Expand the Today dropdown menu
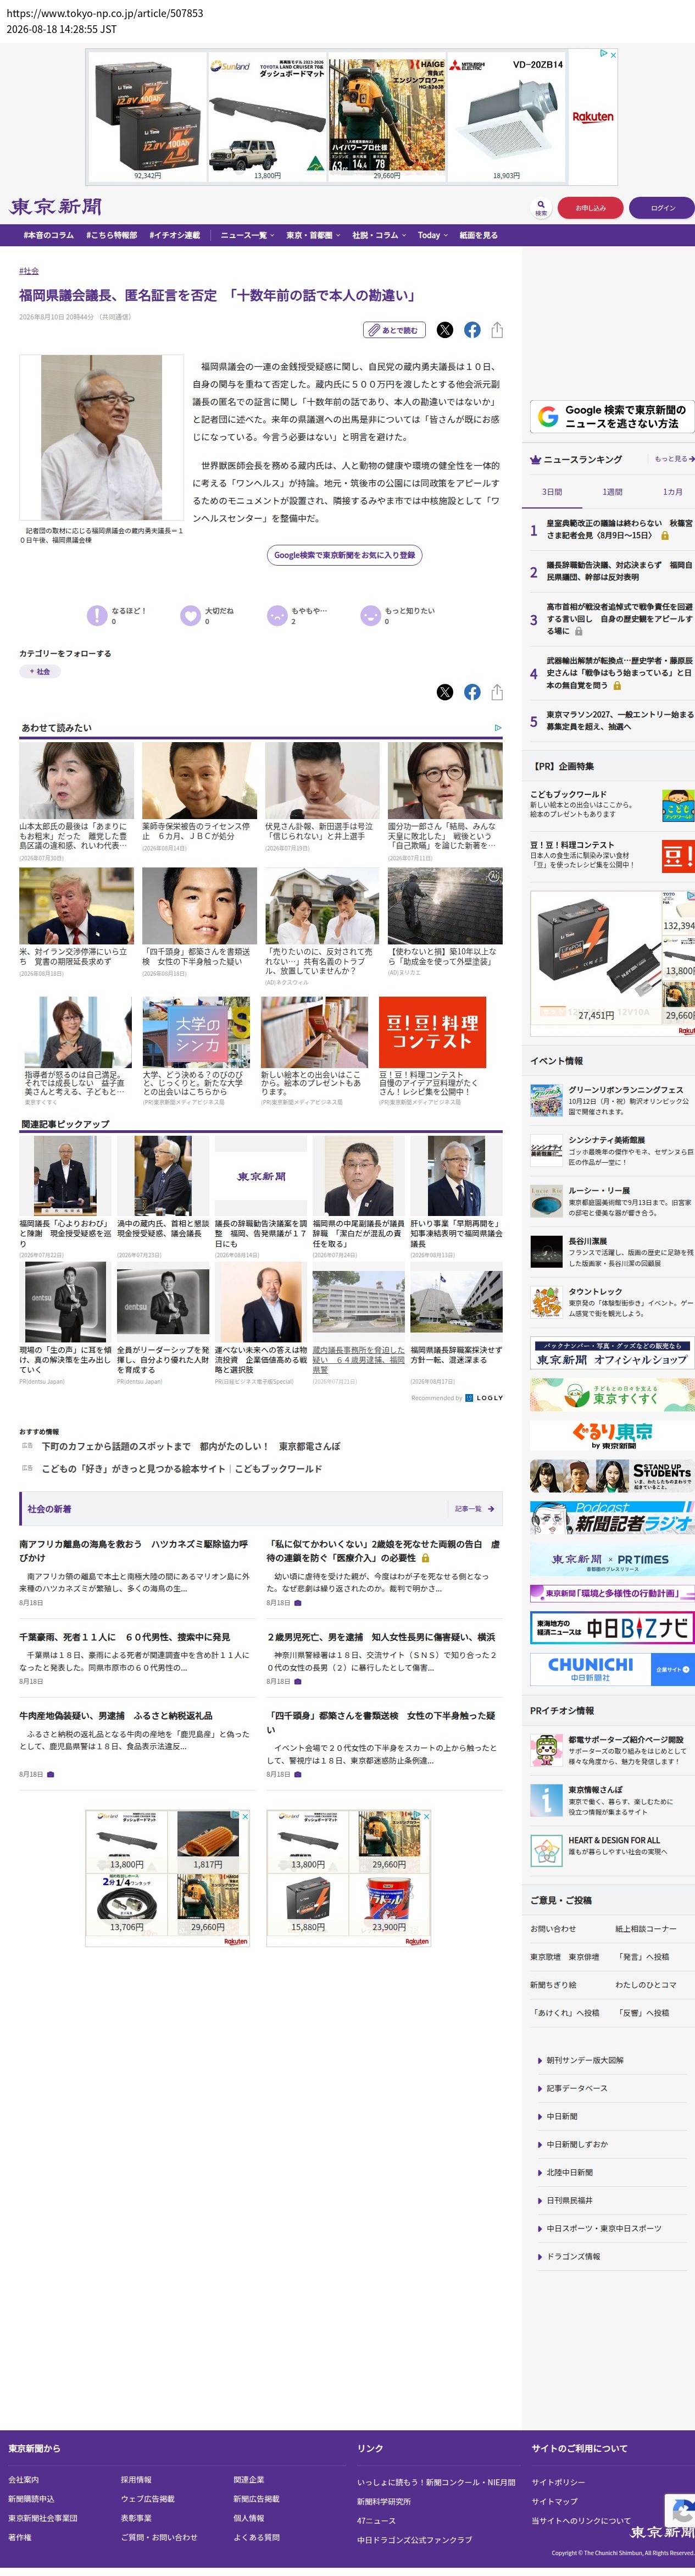This screenshot has height=2576, width=695. (x=433, y=235)
